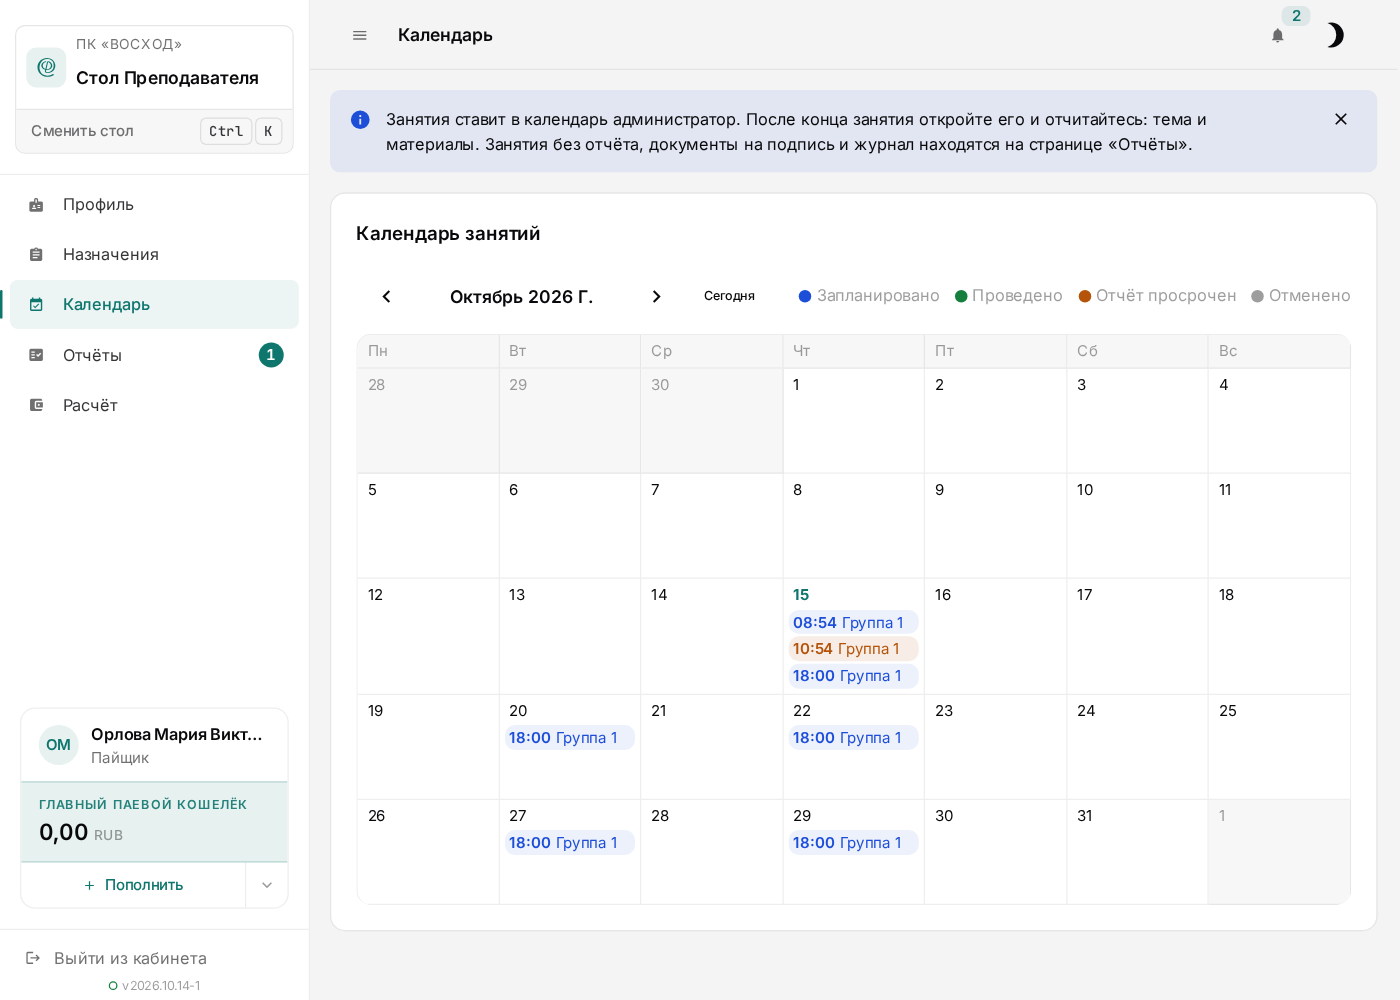
Task: Click Выйти из кабинета
Action: click(x=130, y=958)
